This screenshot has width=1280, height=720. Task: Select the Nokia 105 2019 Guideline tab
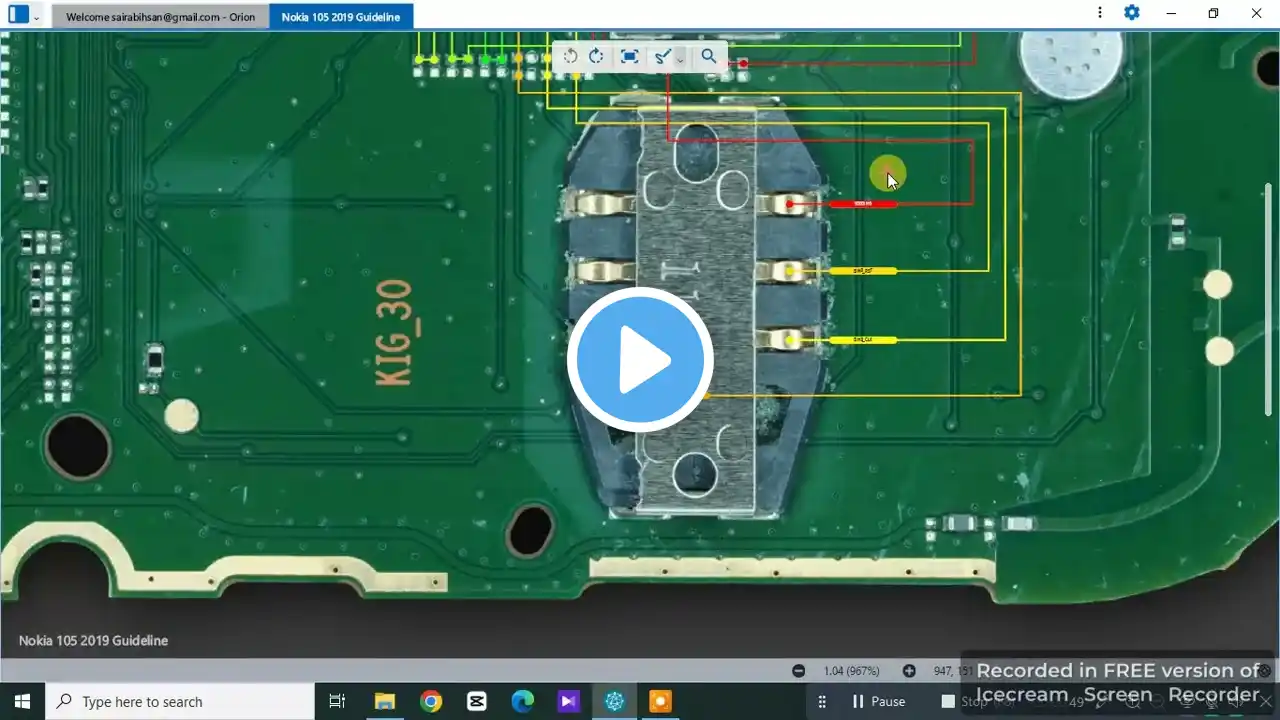point(340,17)
